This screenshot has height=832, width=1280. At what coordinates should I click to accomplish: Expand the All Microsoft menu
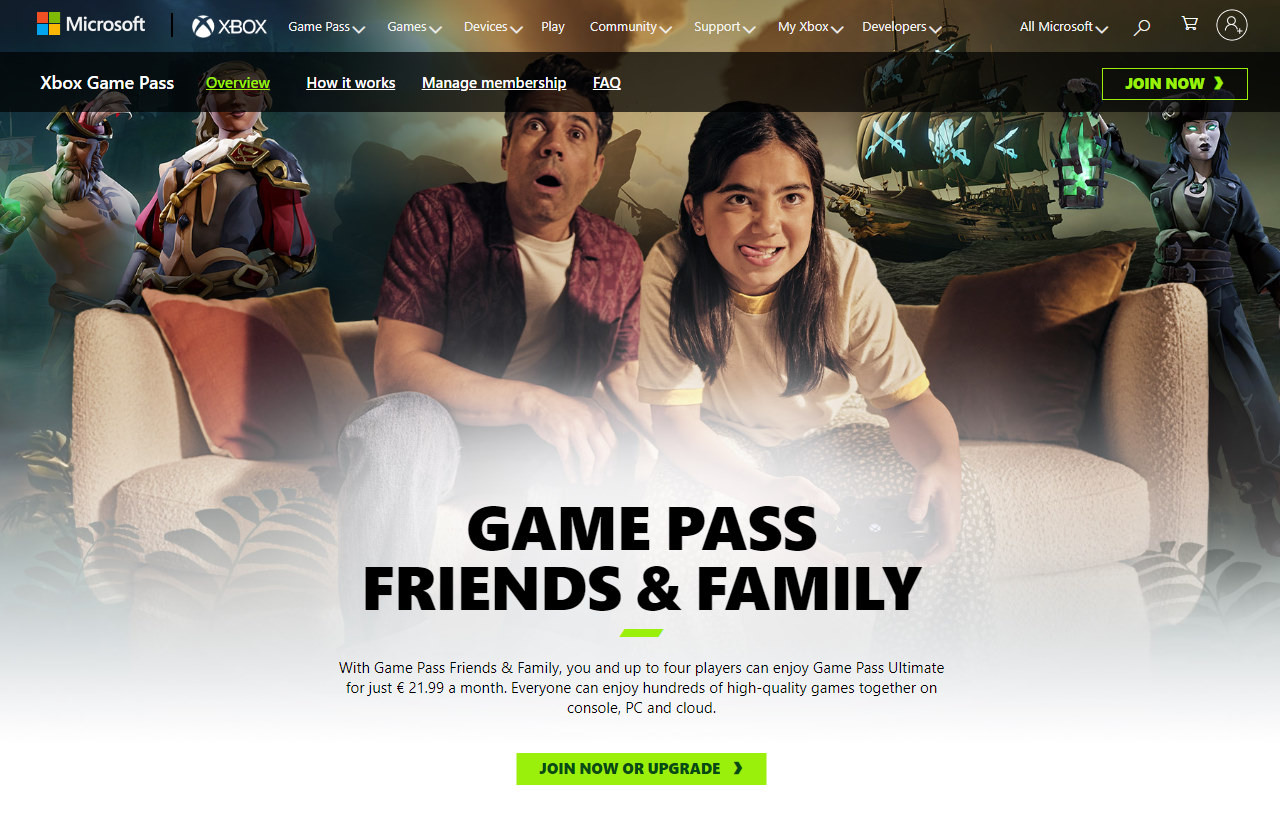(x=1064, y=27)
